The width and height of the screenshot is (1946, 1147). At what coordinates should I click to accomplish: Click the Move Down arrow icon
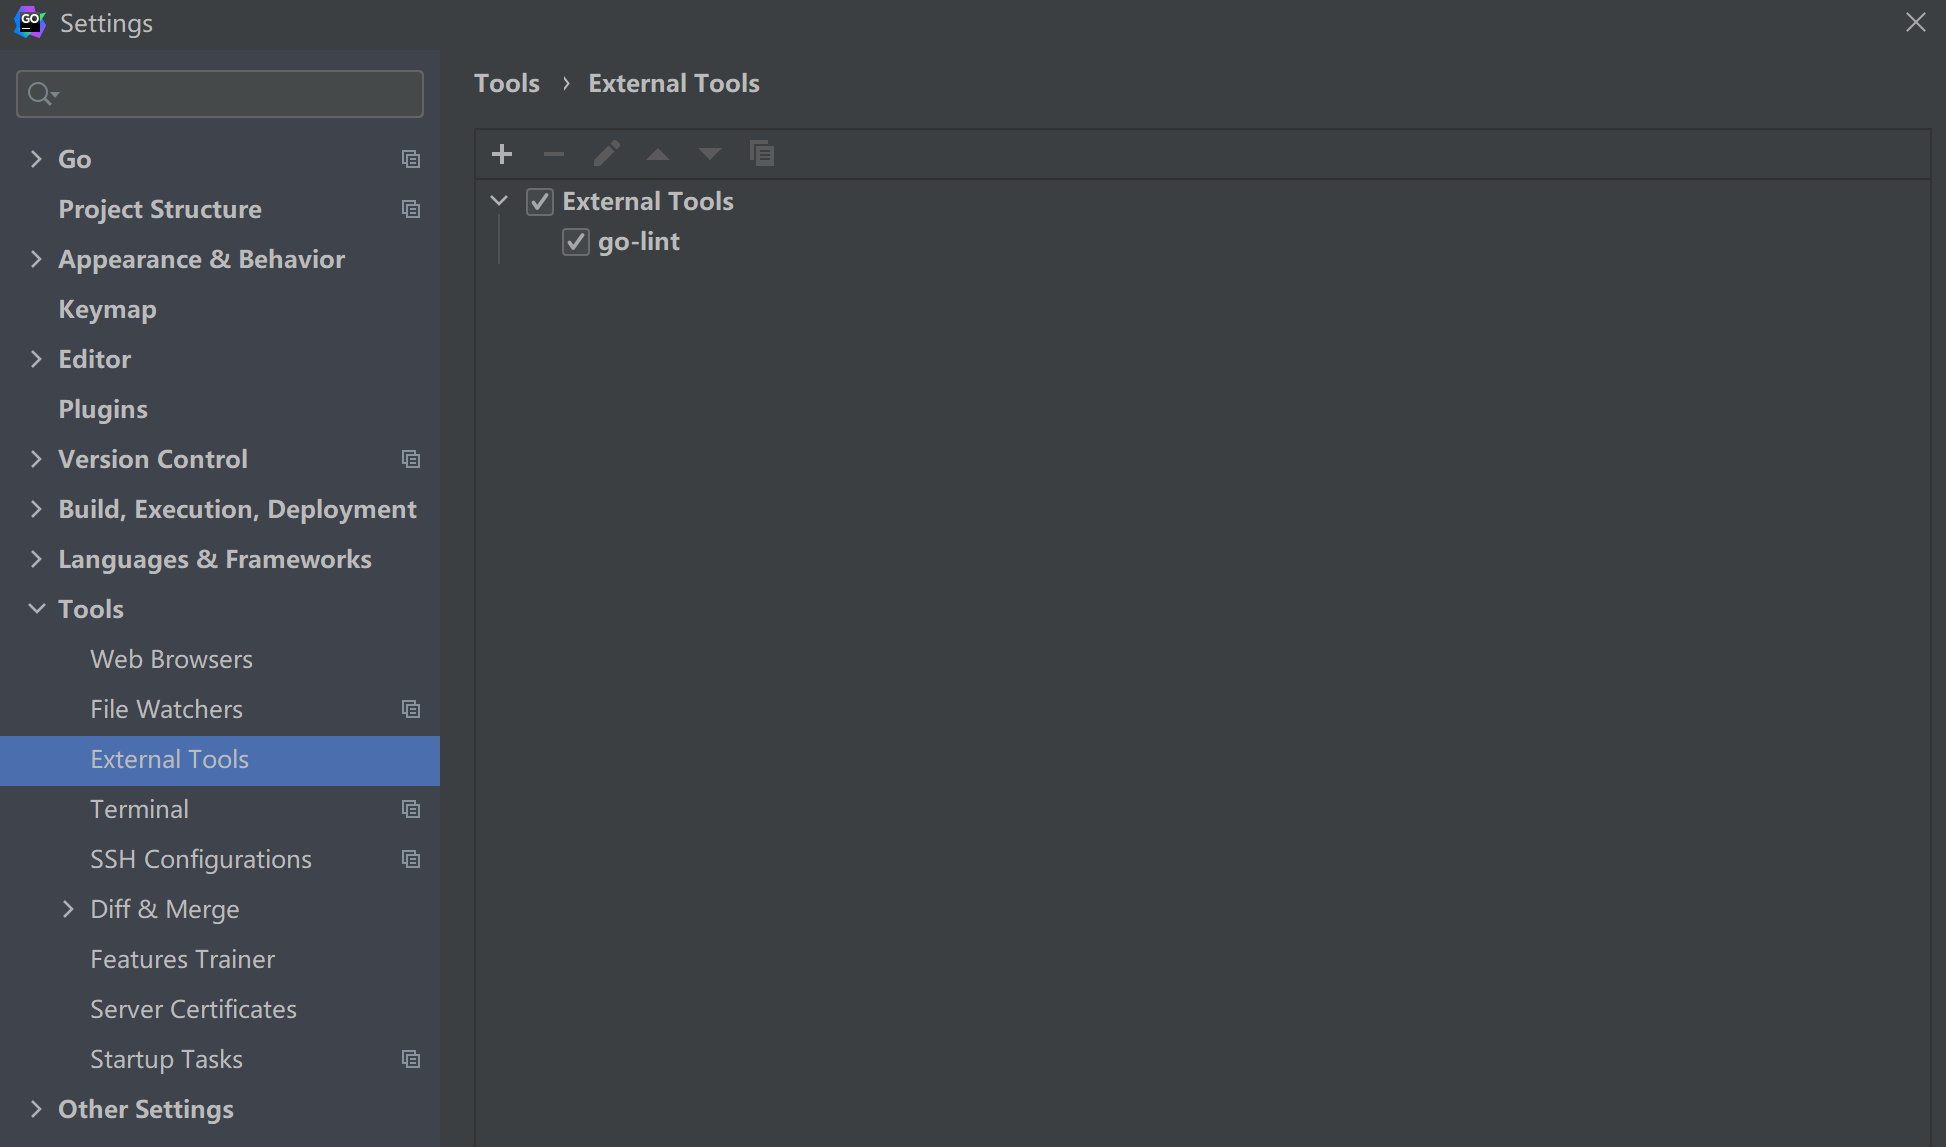coord(710,154)
